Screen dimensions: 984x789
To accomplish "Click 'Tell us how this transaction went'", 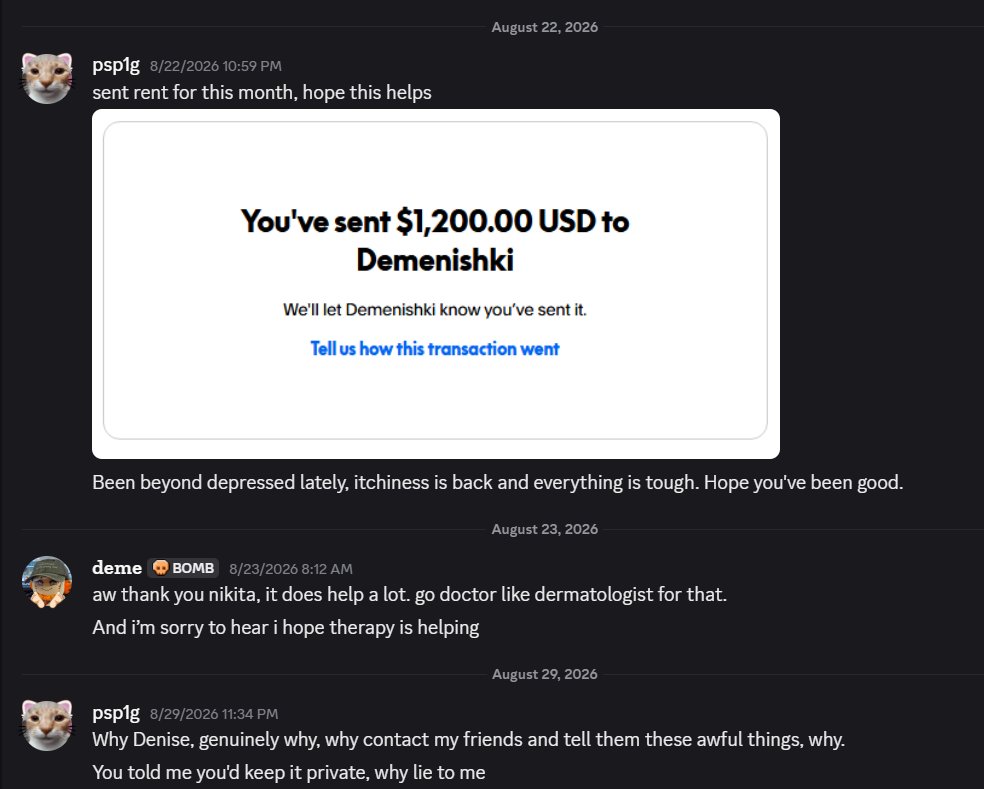I will 435,349.
